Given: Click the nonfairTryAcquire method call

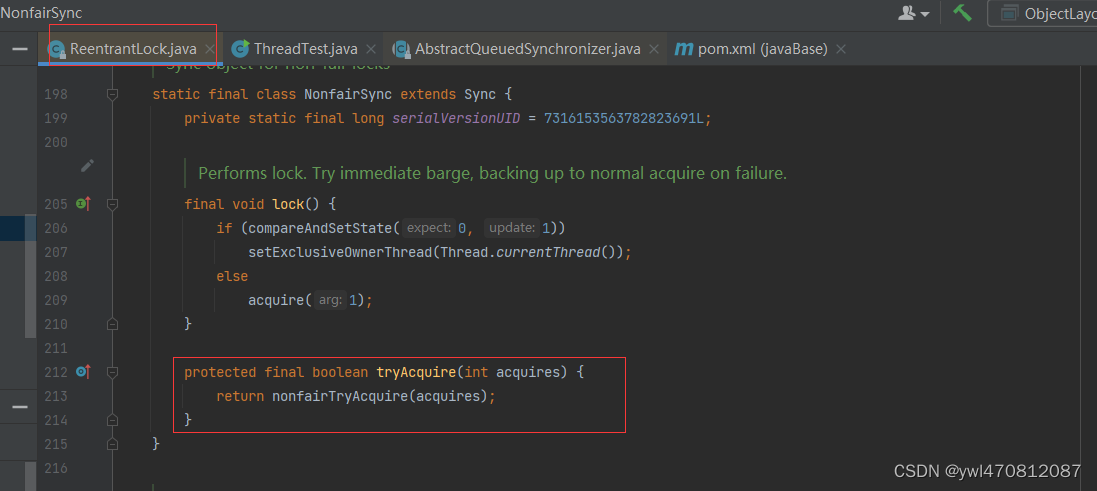Looking at the screenshot, I should click(340, 397).
